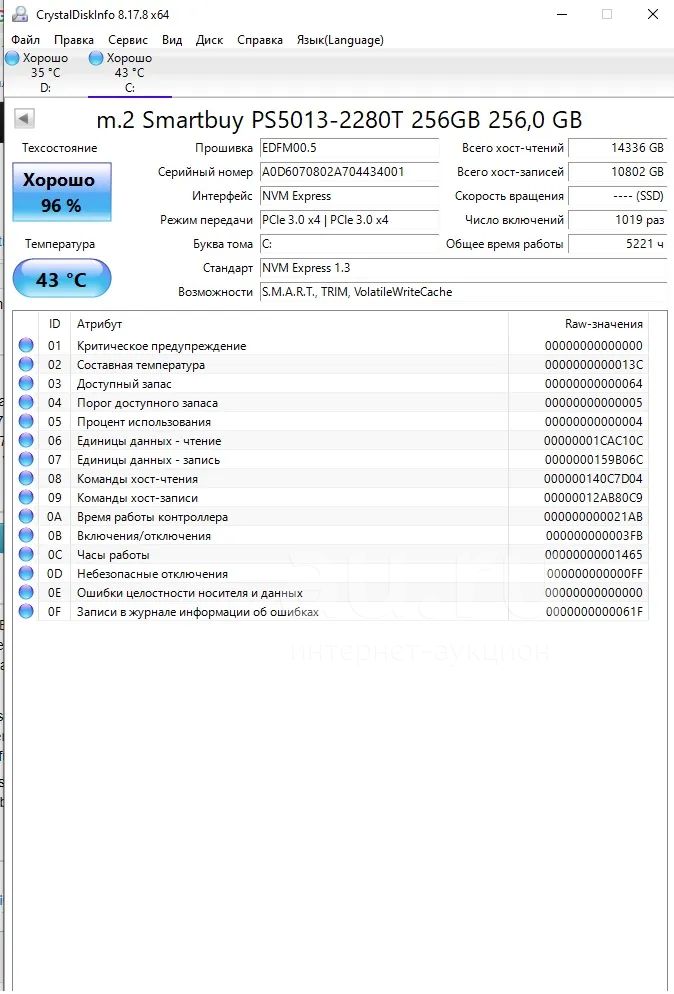Select raw value 000000000021AB
Viewport: 674px width, 994px height.
pos(593,517)
